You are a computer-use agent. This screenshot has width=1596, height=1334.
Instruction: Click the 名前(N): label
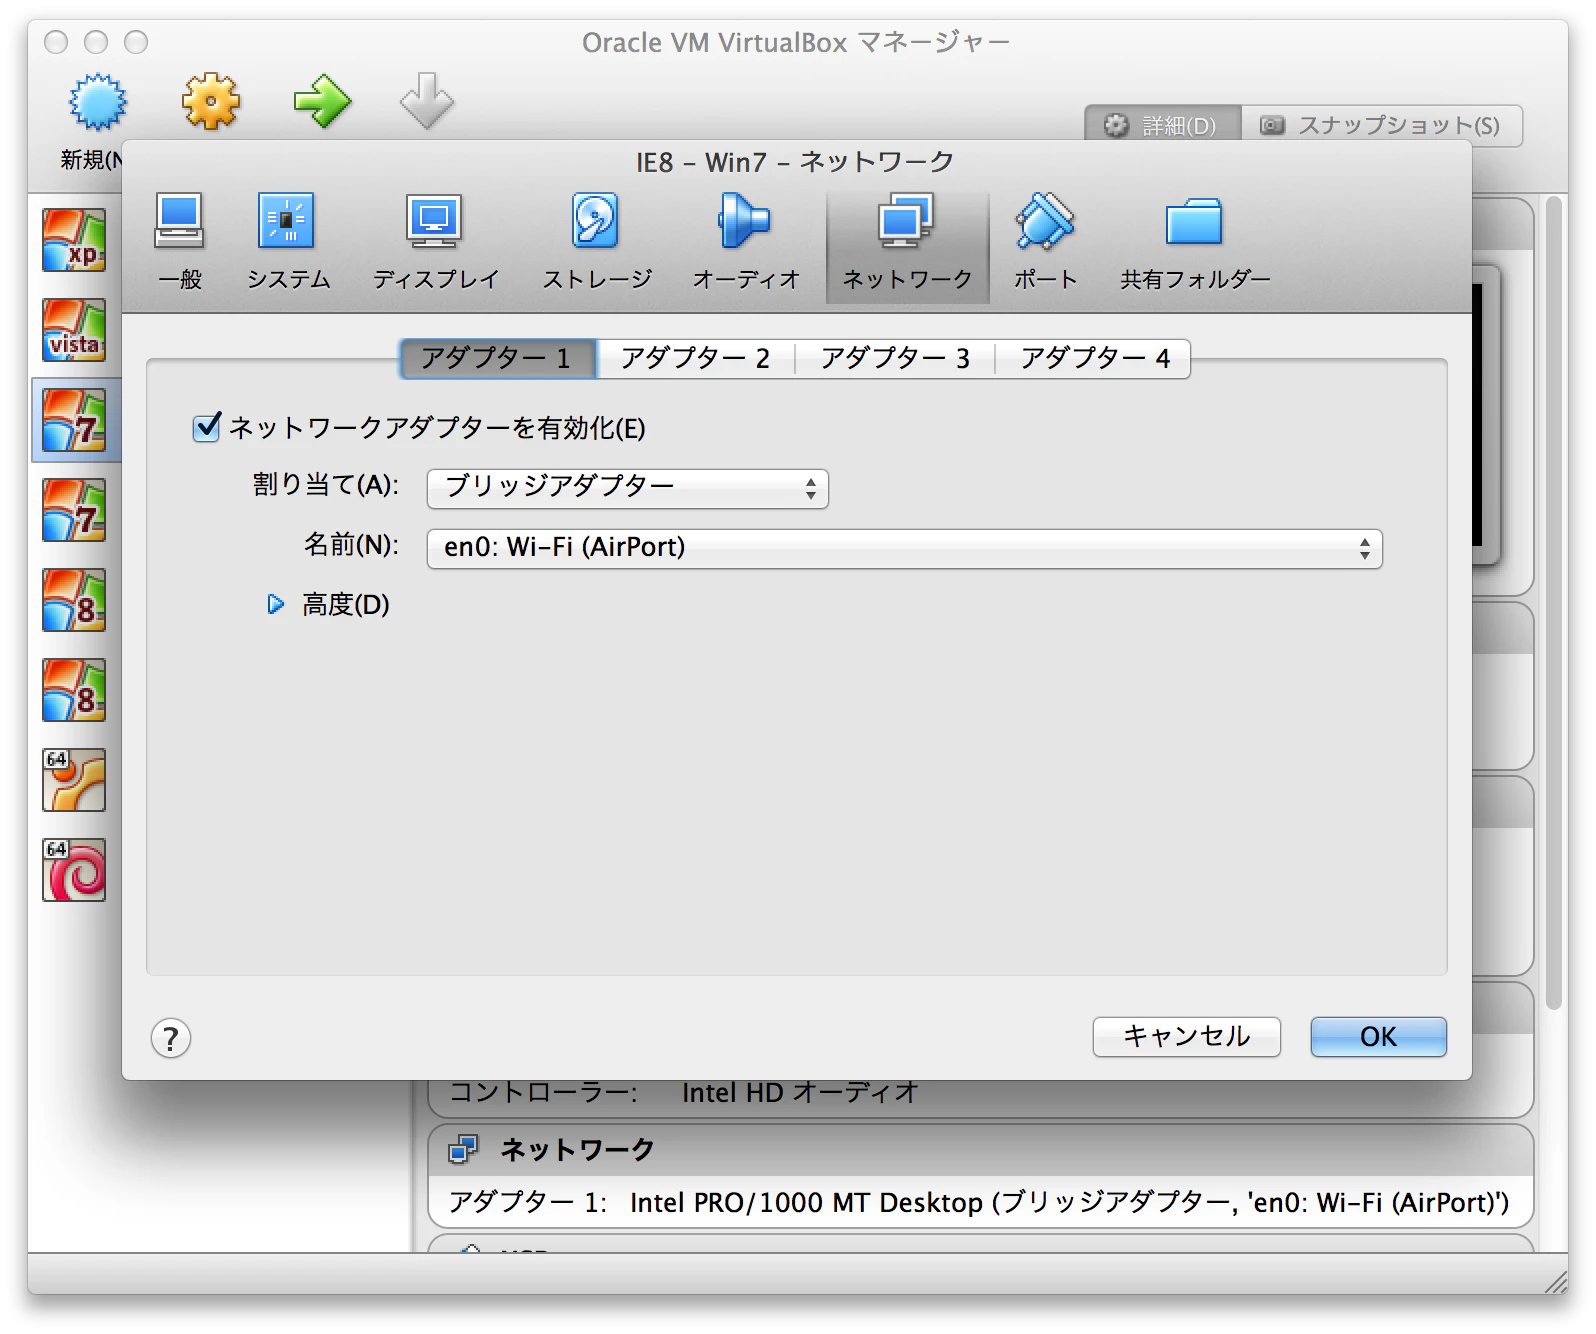(351, 545)
